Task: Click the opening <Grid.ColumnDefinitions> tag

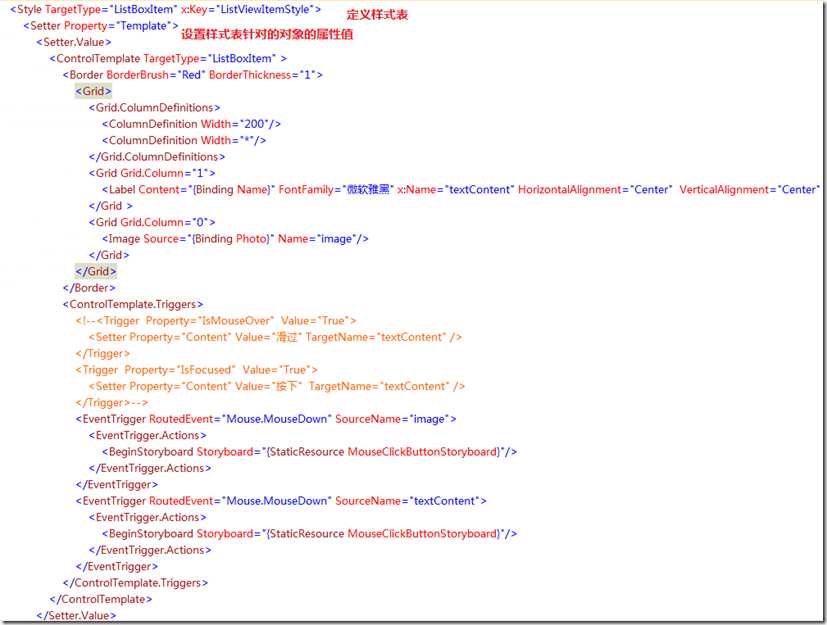Action: [x=155, y=108]
